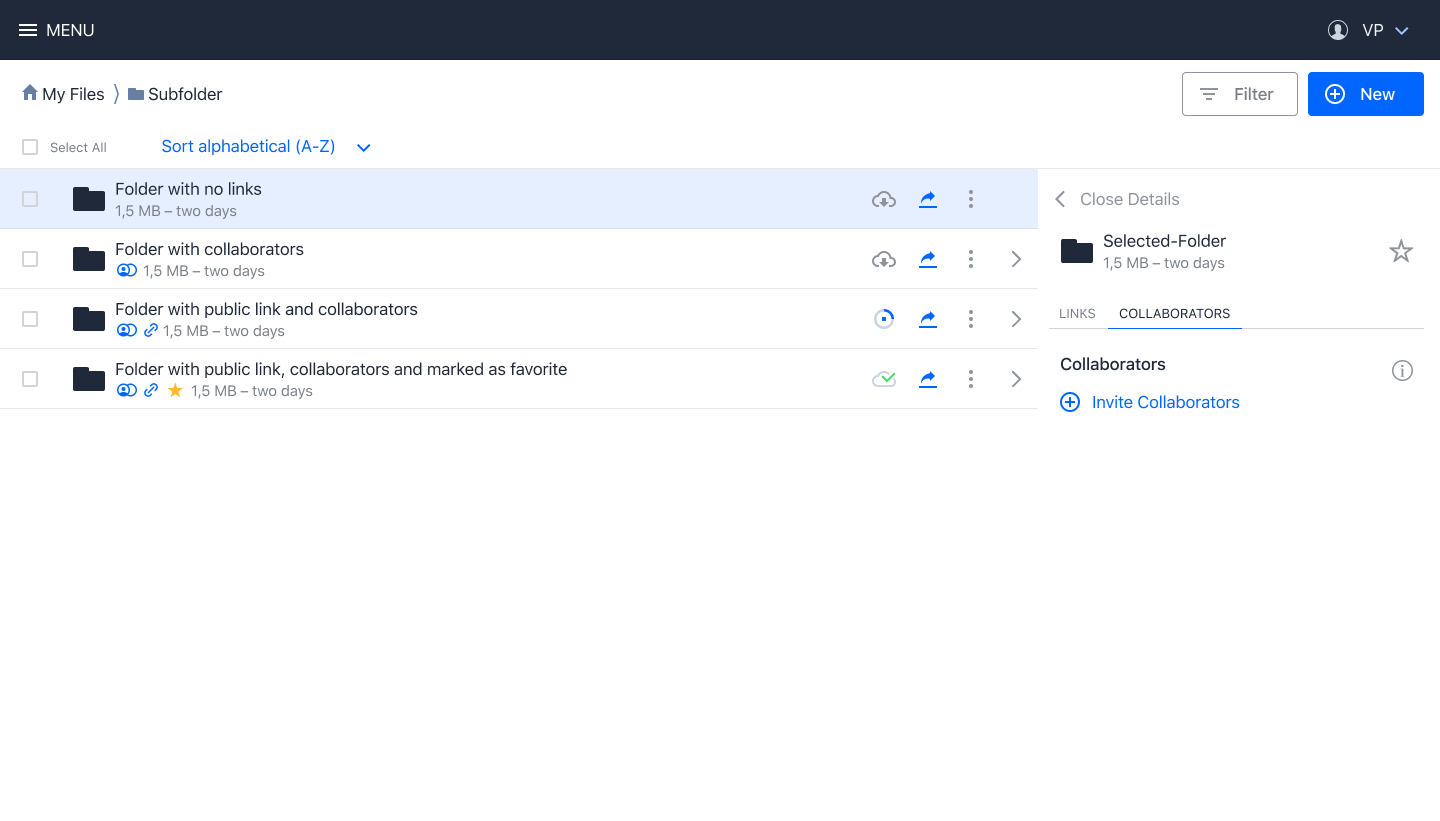This screenshot has width=1440, height=821.
Task: Click folder icon of Folder with public link and collaborators
Action: (89, 319)
